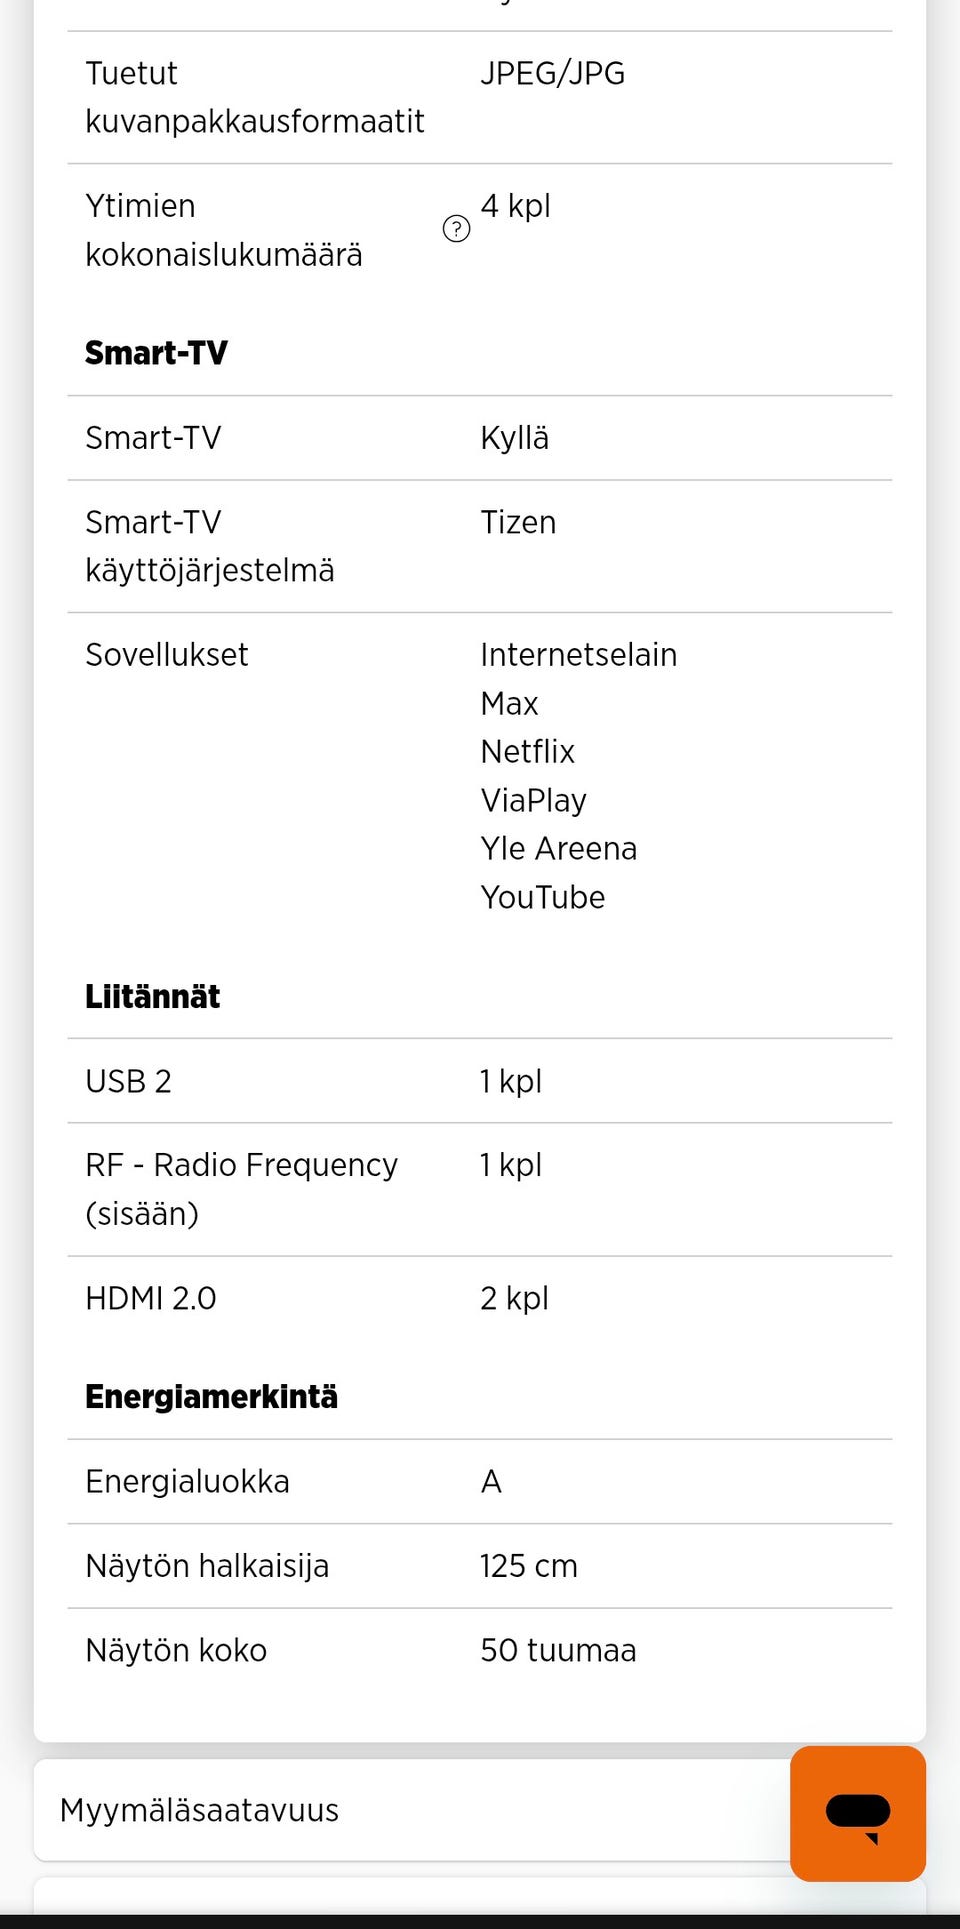This screenshot has height=1929, width=960.
Task: Select YouTube in the Sovellukset list
Action: [542, 898]
